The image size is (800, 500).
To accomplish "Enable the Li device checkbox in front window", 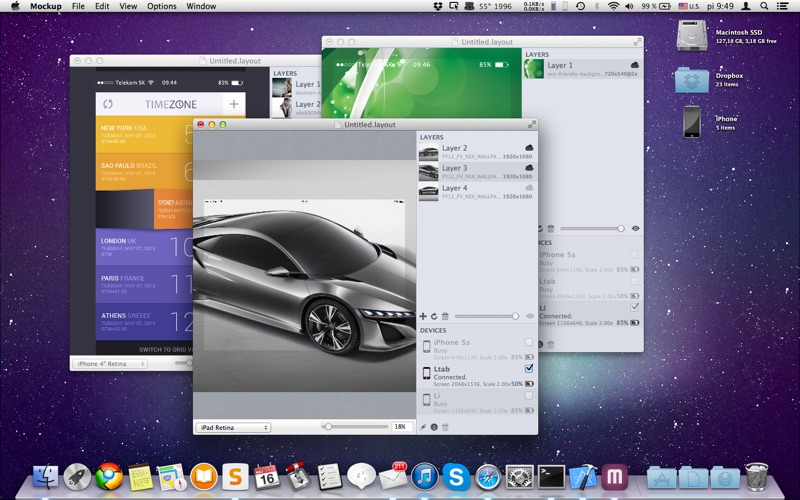I will 529,395.
